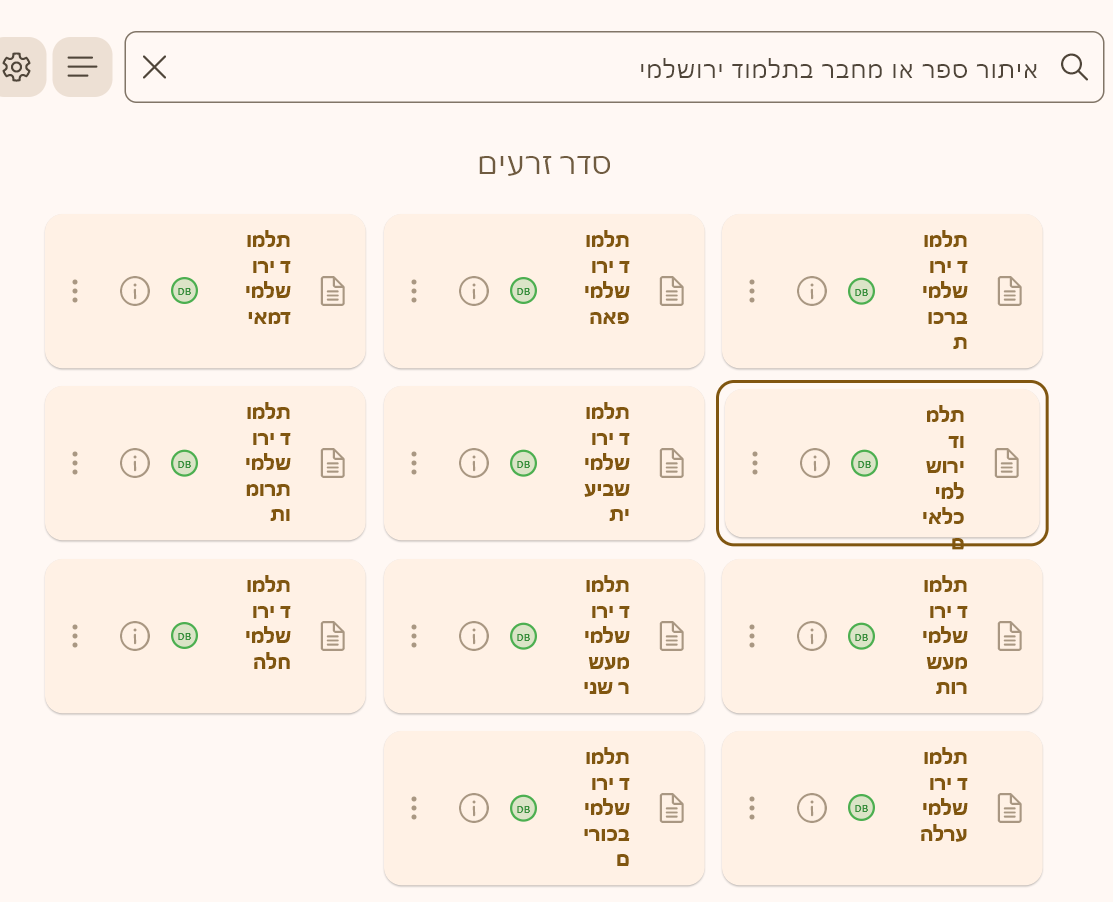Click the document icon on the Demai card
Screen dimensions: 1113x902
[x=332, y=291]
